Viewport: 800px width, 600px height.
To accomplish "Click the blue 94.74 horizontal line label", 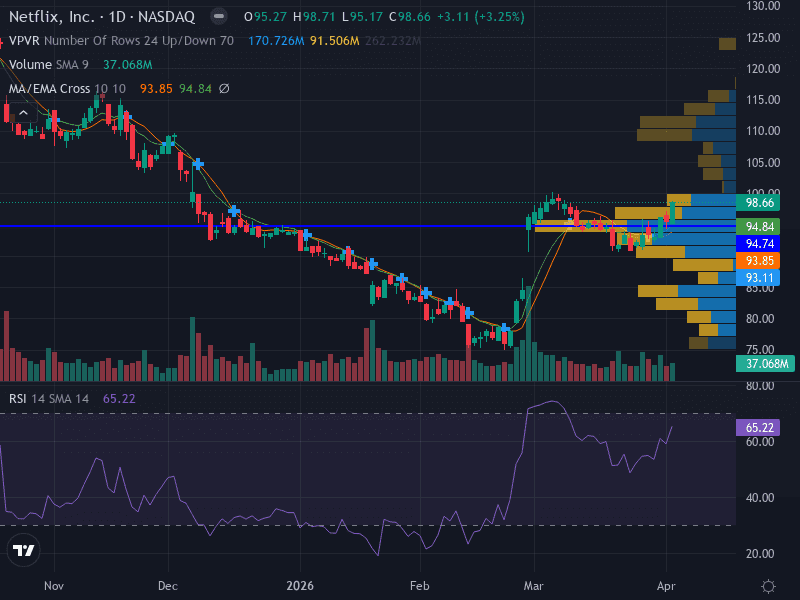I will (759, 243).
